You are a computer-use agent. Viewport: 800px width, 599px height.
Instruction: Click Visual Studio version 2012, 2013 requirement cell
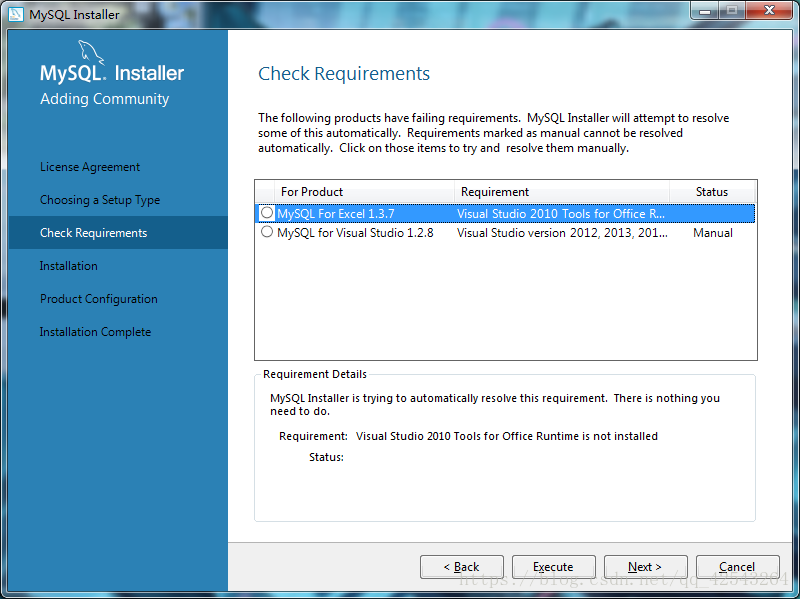[562, 233]
